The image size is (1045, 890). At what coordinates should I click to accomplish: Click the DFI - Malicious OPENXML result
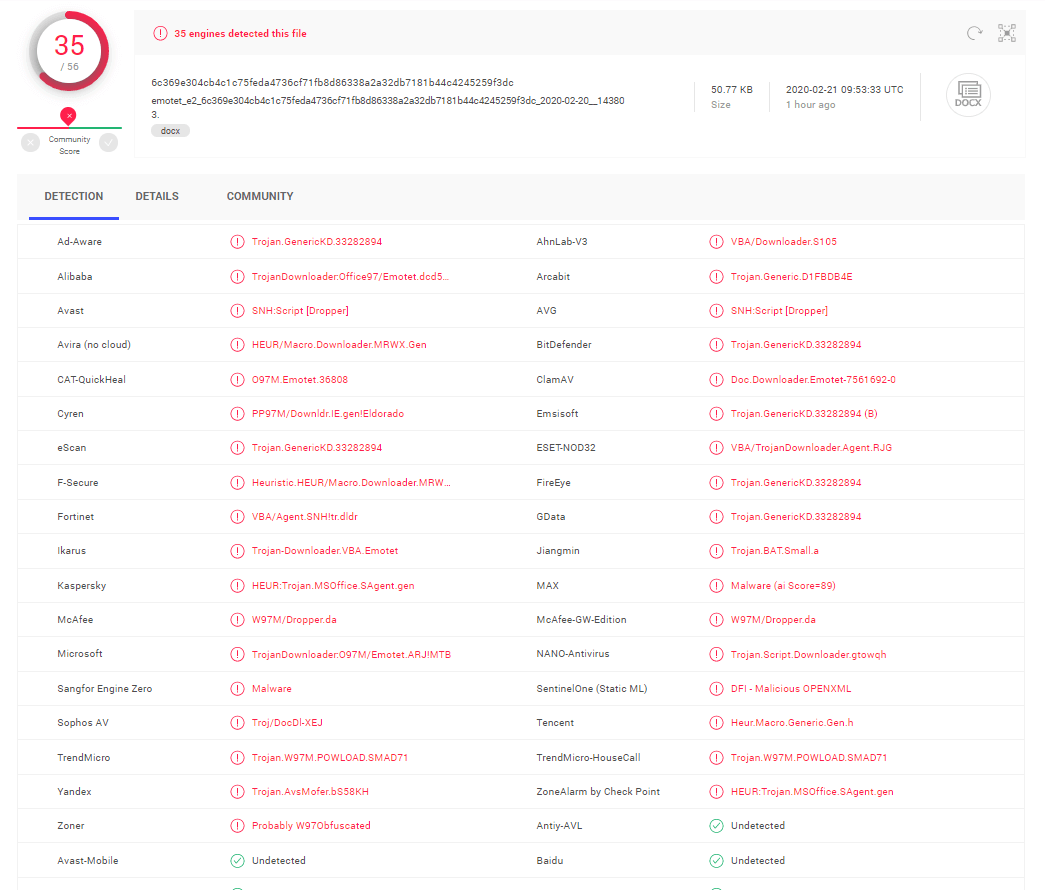tap(791, 689)
